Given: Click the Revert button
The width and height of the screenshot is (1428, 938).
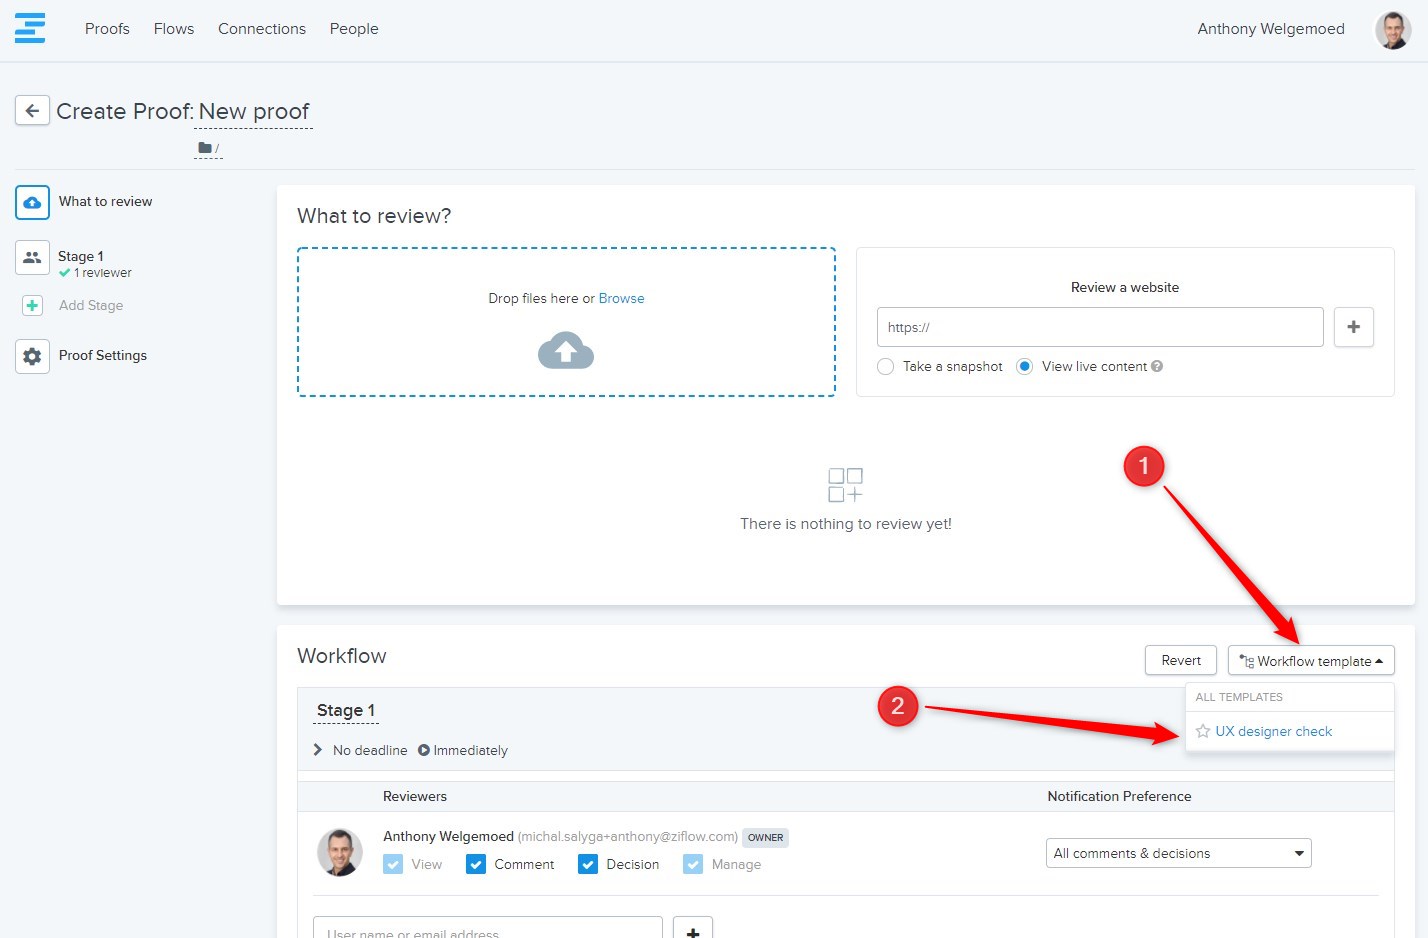Looking at the screenshot, I should click(x=1180, y=661).
